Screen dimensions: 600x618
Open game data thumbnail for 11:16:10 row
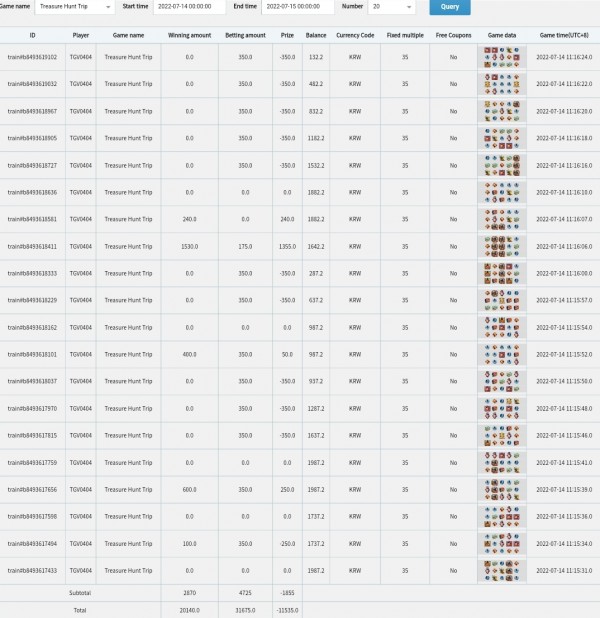(x=502, y=192)
